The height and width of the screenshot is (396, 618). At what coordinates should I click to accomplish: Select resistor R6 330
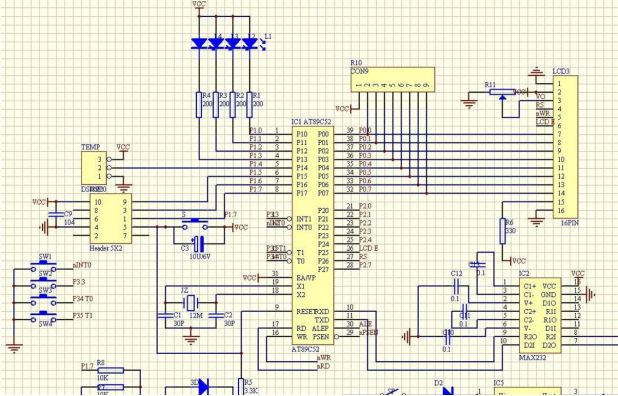(503, 231)
